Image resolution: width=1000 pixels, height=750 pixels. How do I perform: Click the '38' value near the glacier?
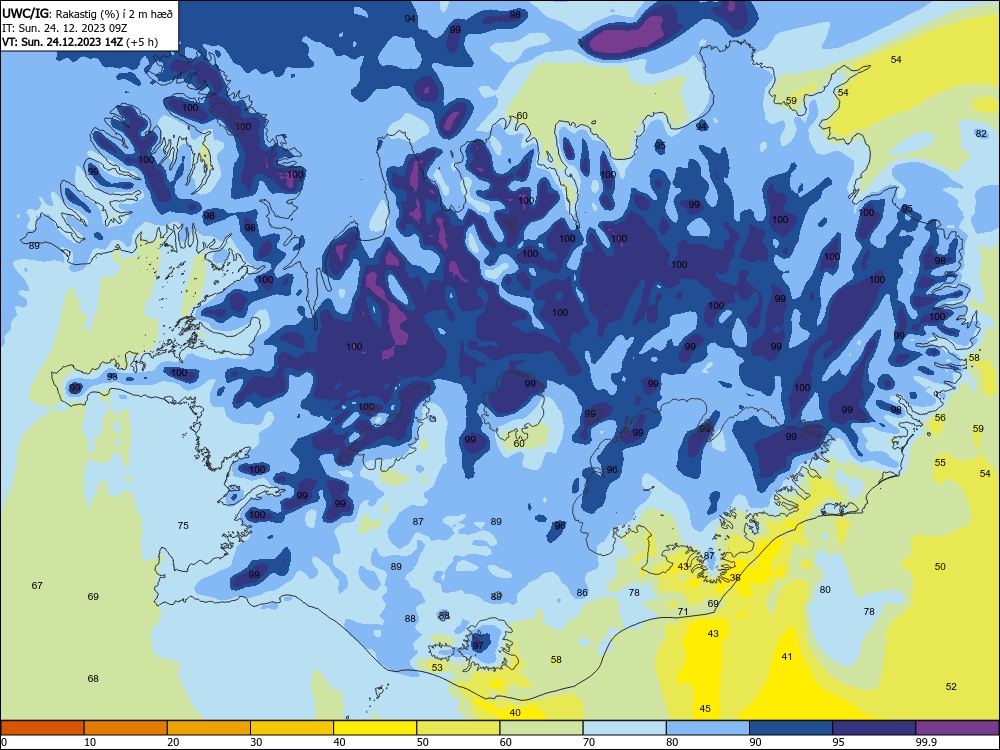[735, 577]
